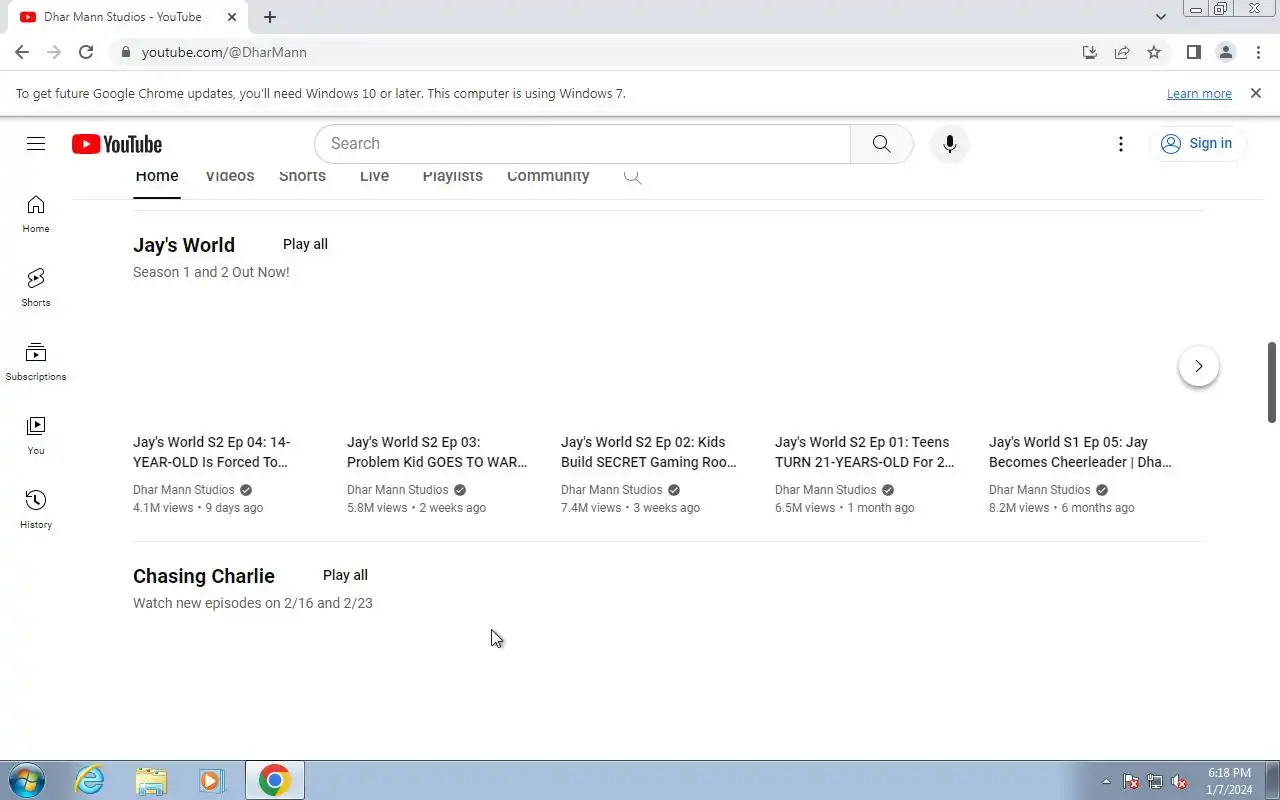Open a new browser tab

(x=270, y=17)
